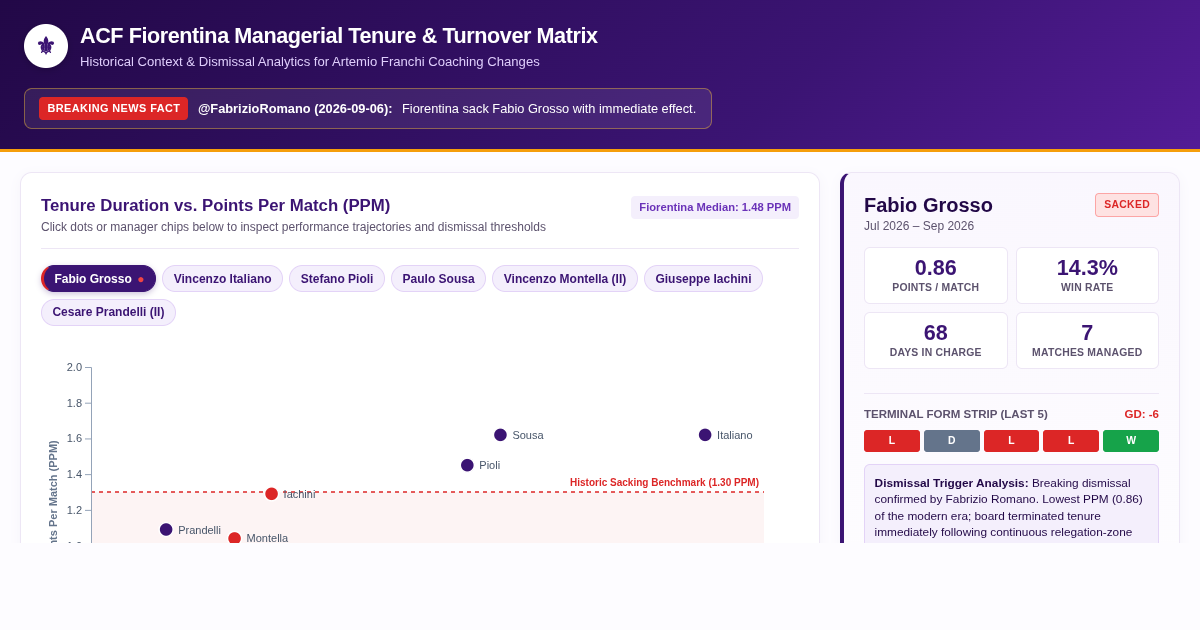Select the Cesare Prandelli (II) chip
The width and height of the screenshot is (1200, 630).
click(x=108, y=312)
